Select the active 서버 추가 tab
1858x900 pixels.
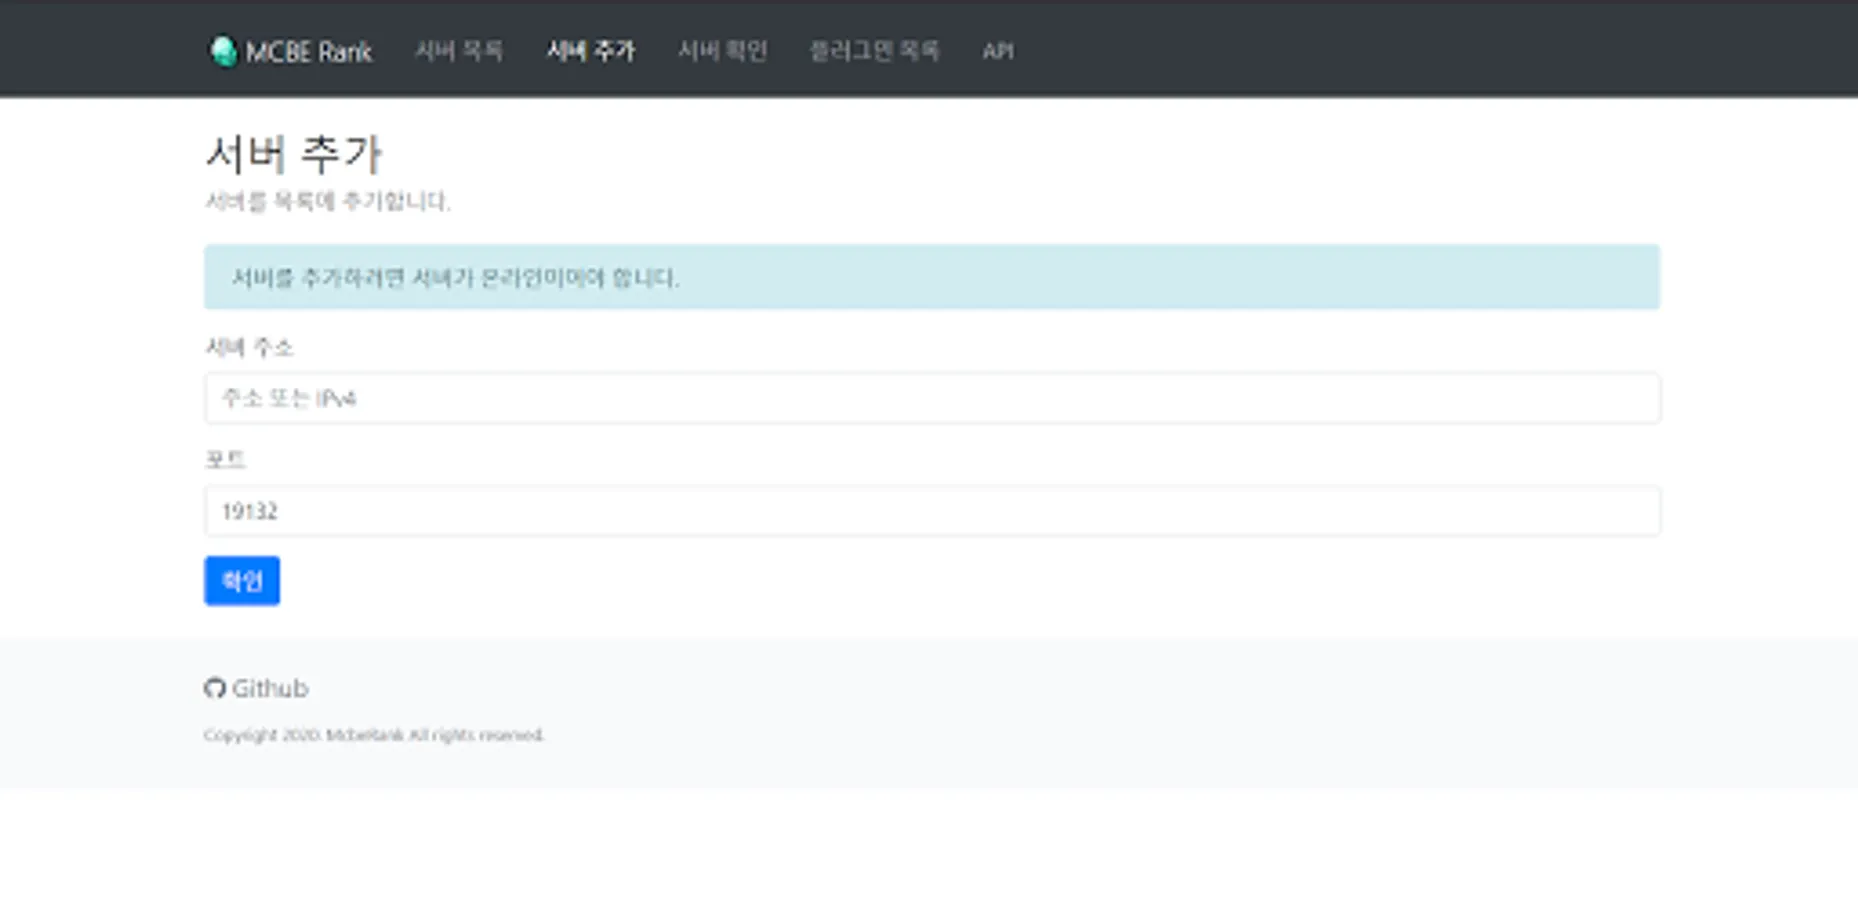click(591, 51)
